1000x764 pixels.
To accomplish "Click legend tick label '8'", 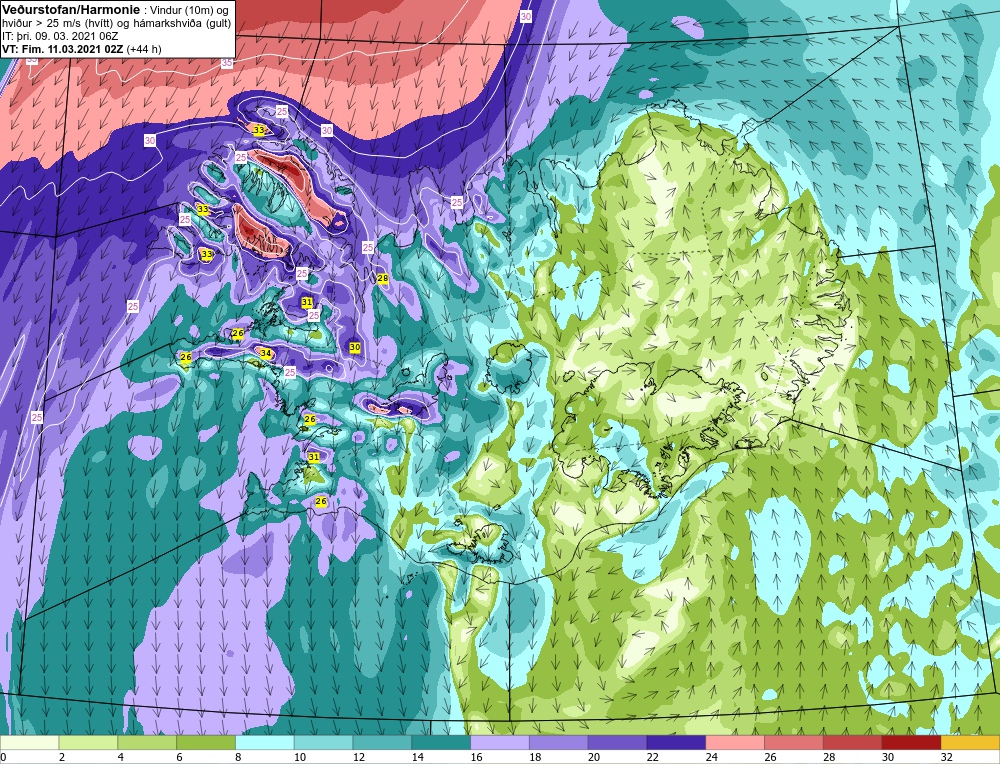I will (237, 757).
